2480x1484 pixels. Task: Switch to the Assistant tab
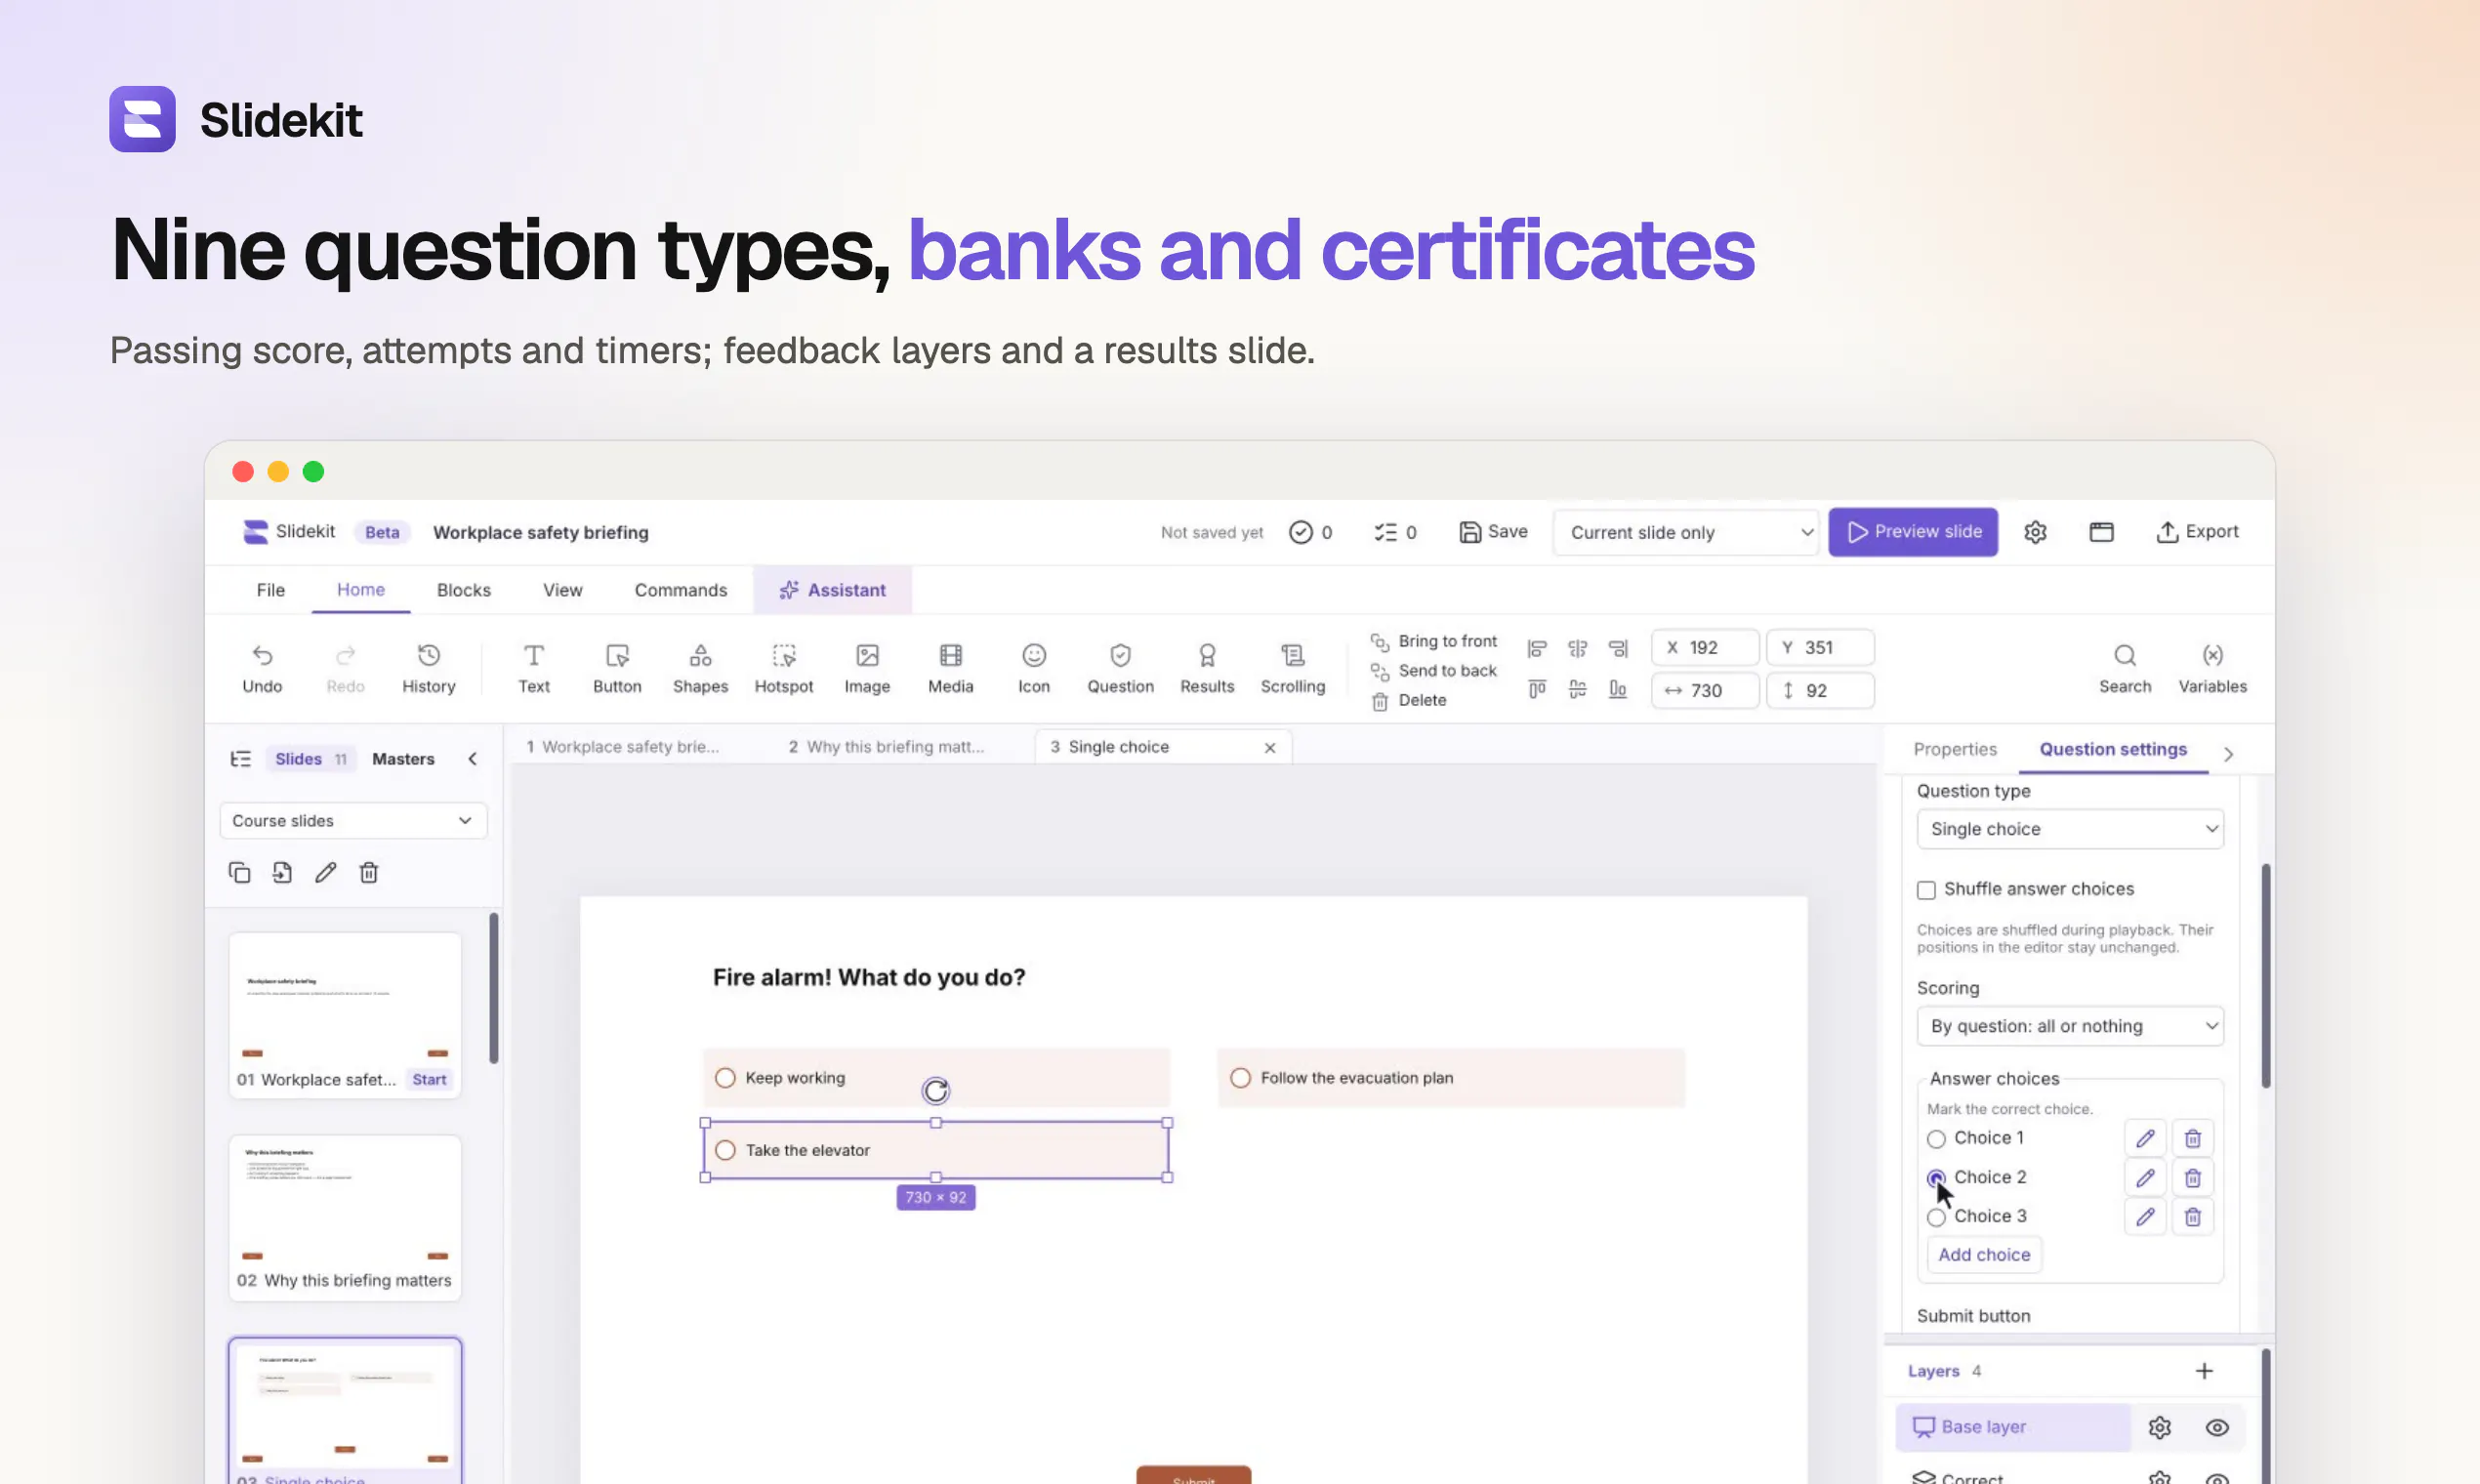832,590
